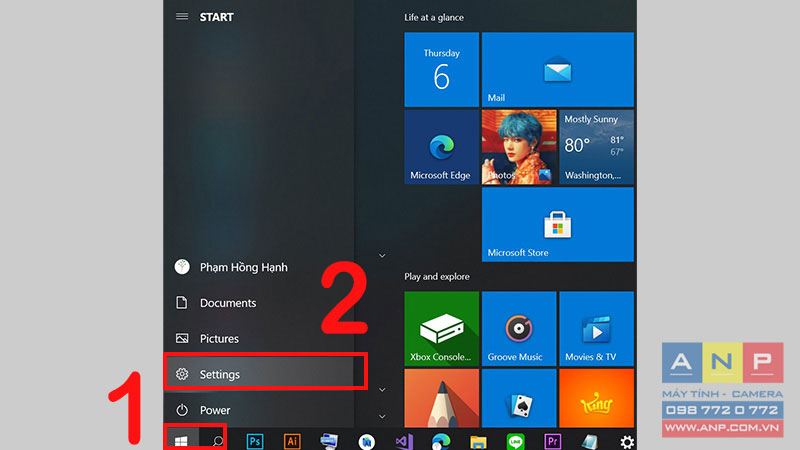Expand chevron beside Settings row

[382, 390]
